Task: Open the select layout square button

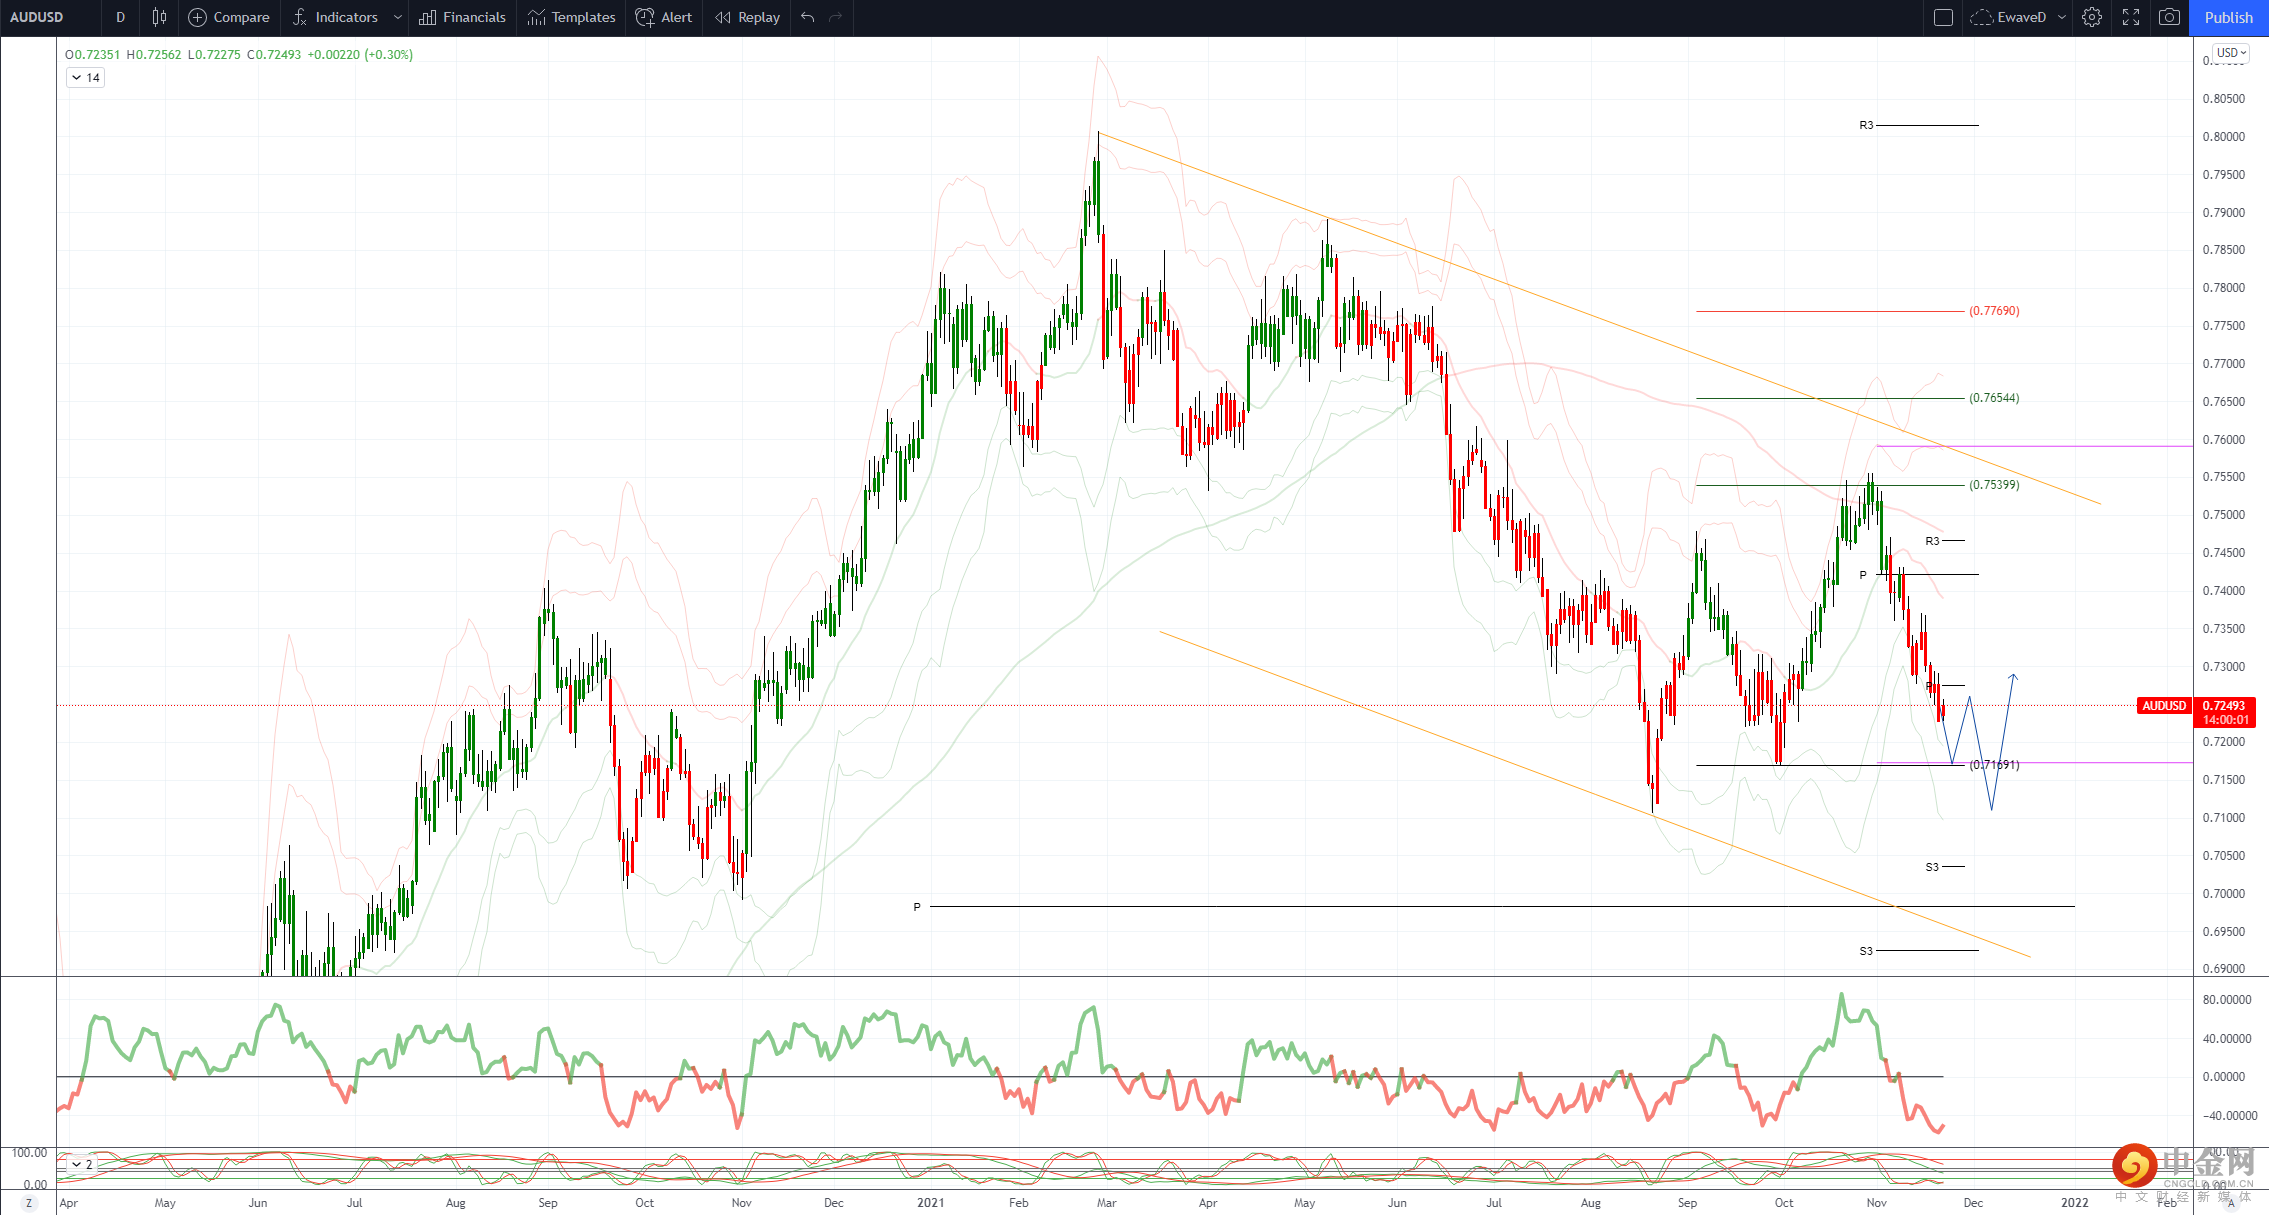Action: pos(1943,17)
